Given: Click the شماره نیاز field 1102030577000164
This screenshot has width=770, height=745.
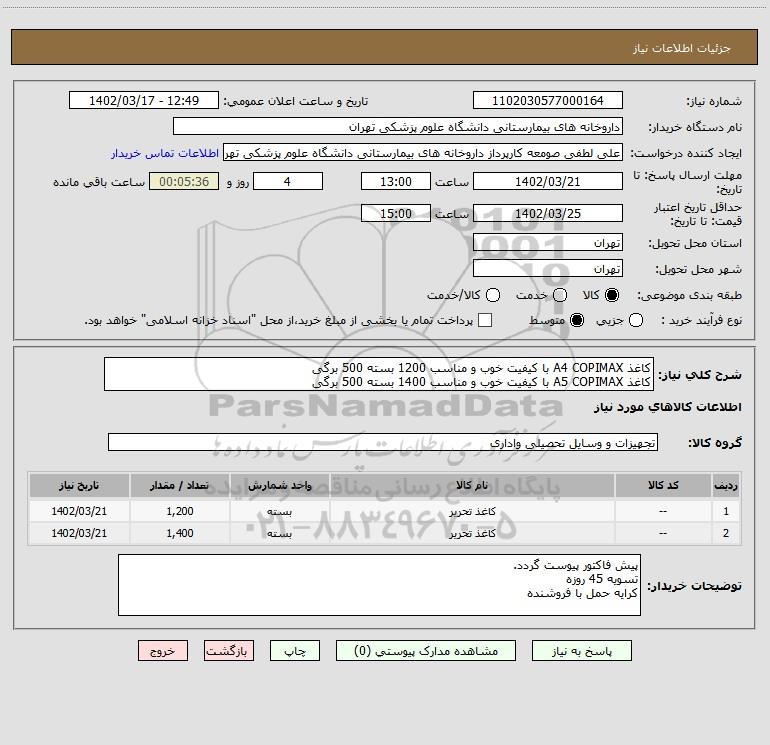Looking at the screenshot, I should 548,101.
